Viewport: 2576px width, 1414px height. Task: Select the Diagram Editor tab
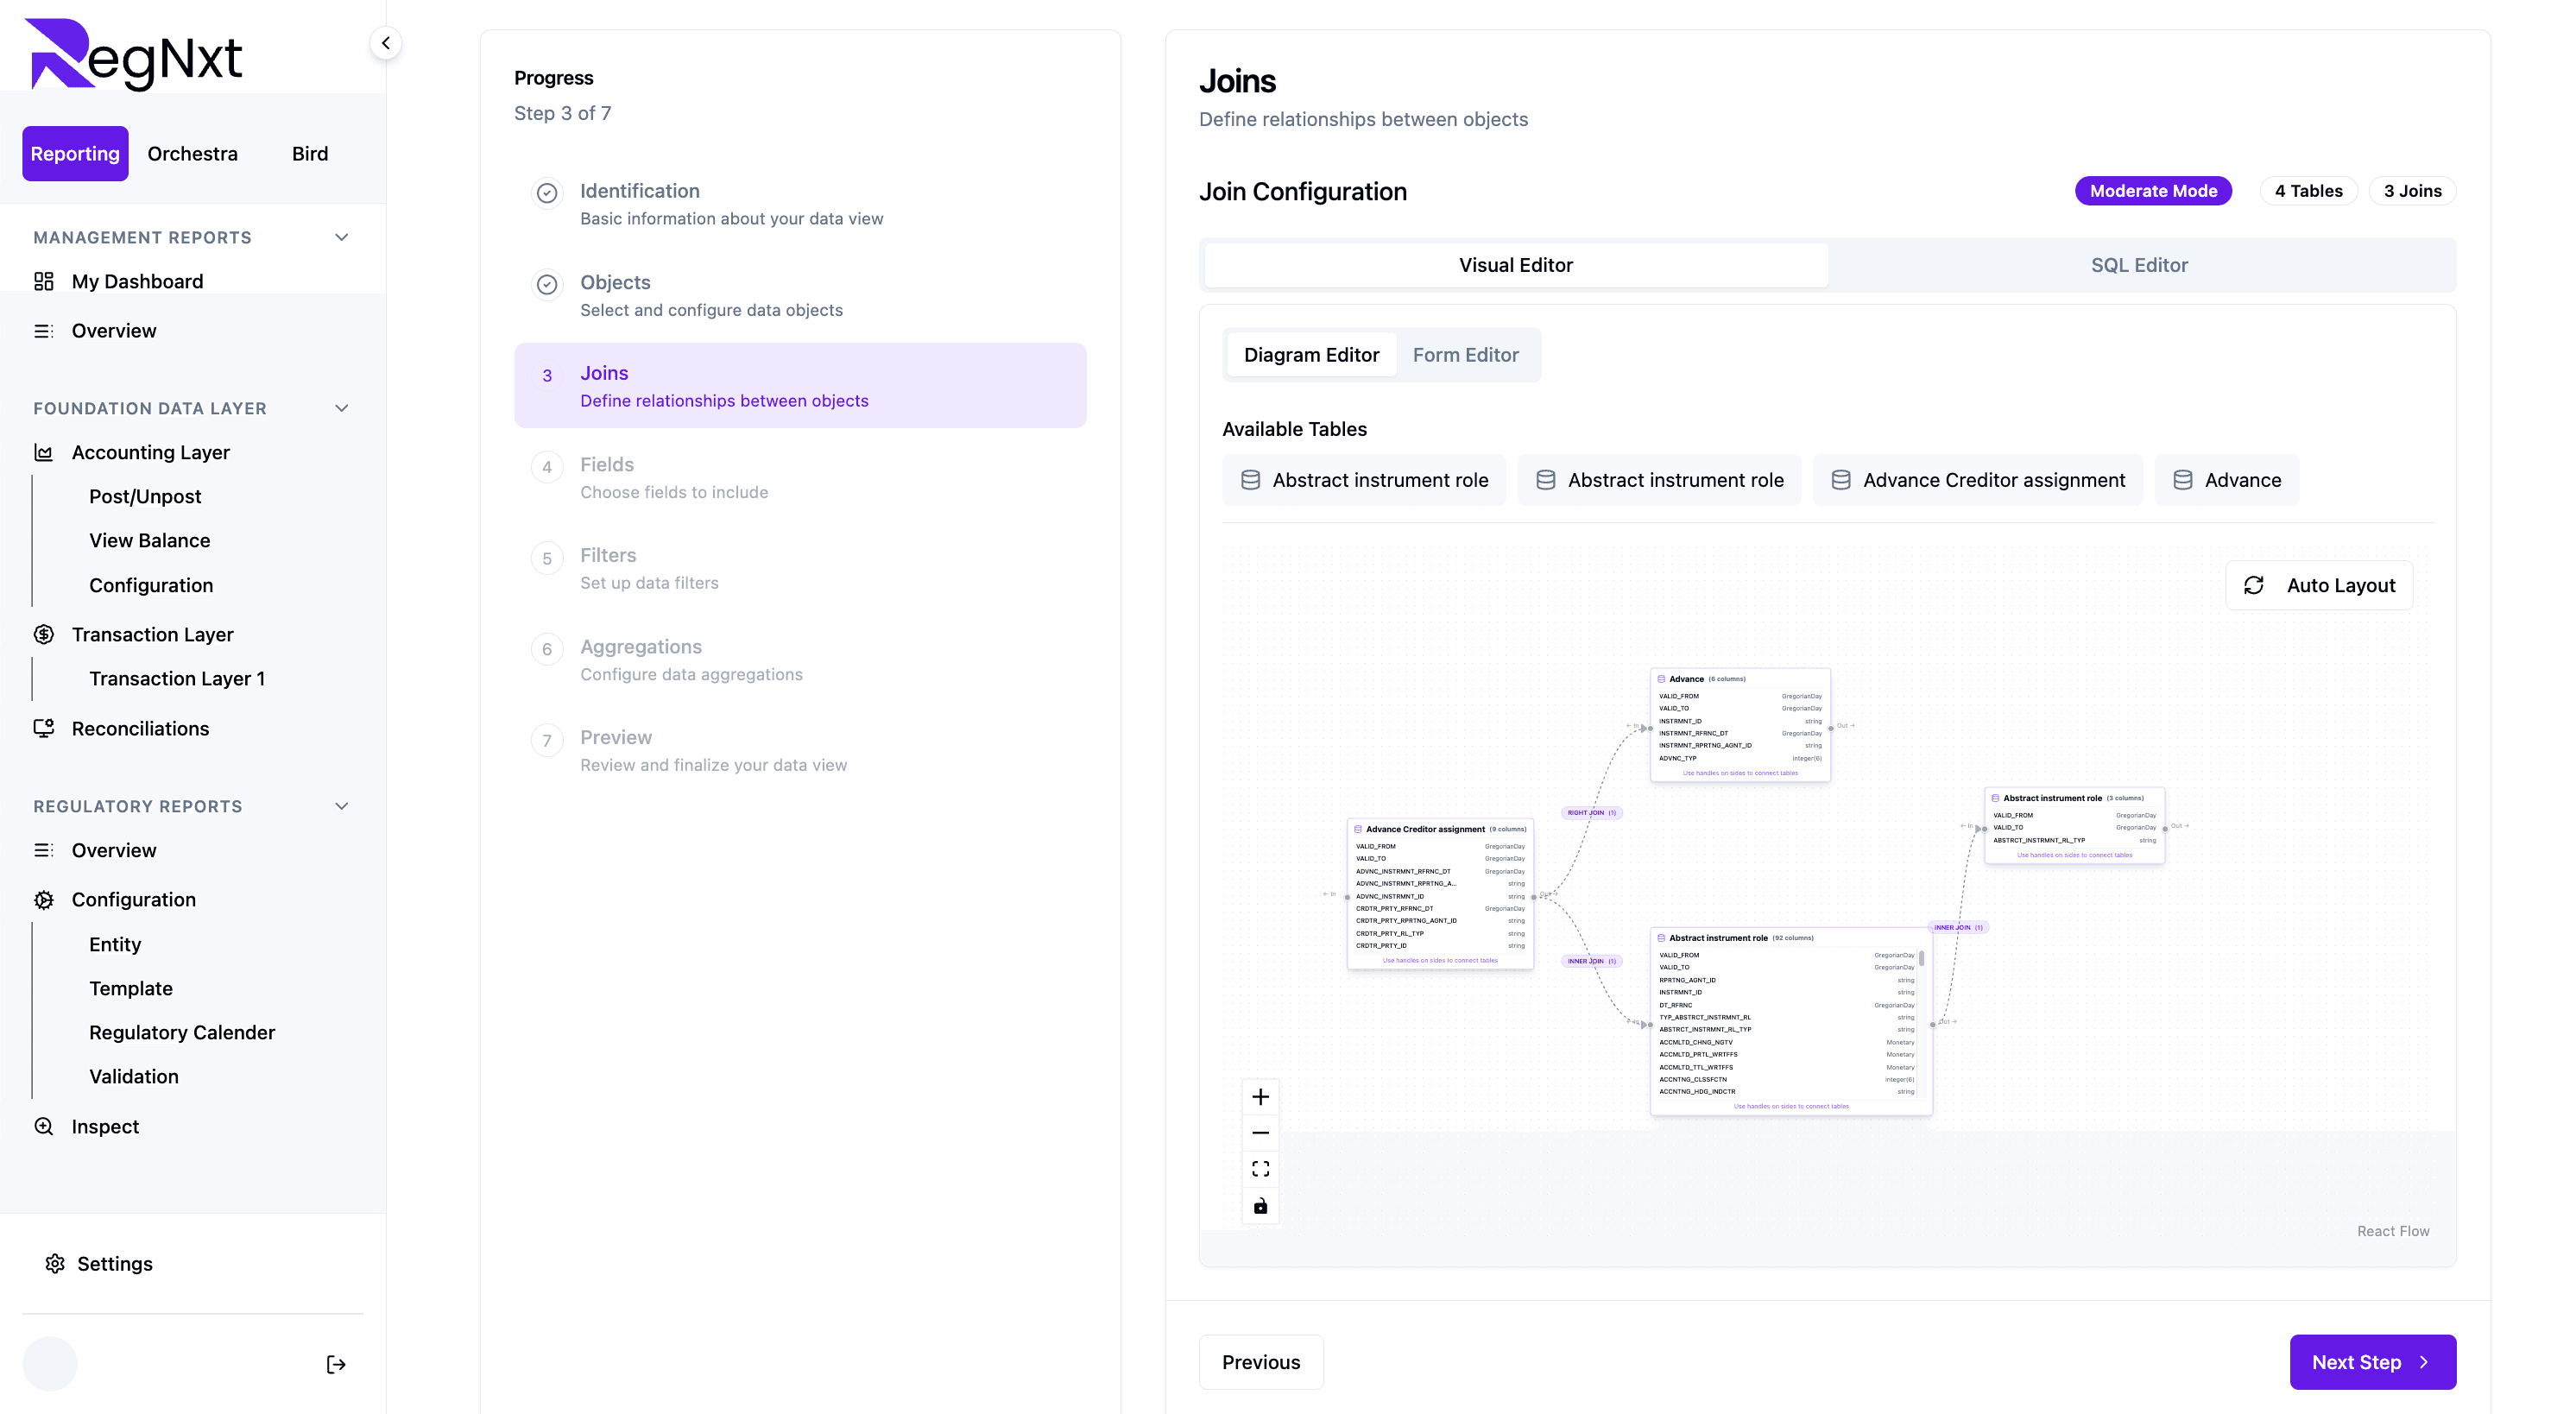(x=1311, y=355)
